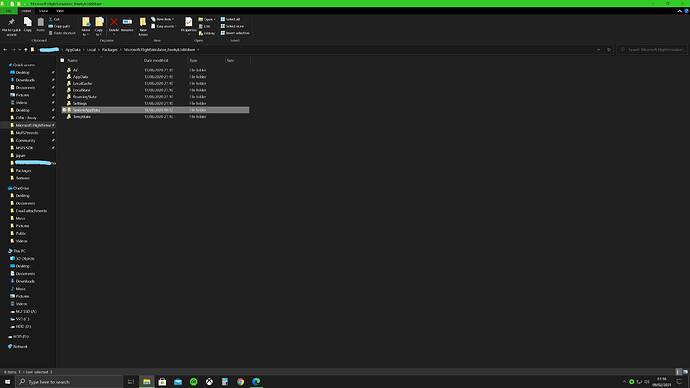The width and height of the screenshot is (690, 388).
Task: Select Email attachments under OneDrive
Action: tap(31, 211)
